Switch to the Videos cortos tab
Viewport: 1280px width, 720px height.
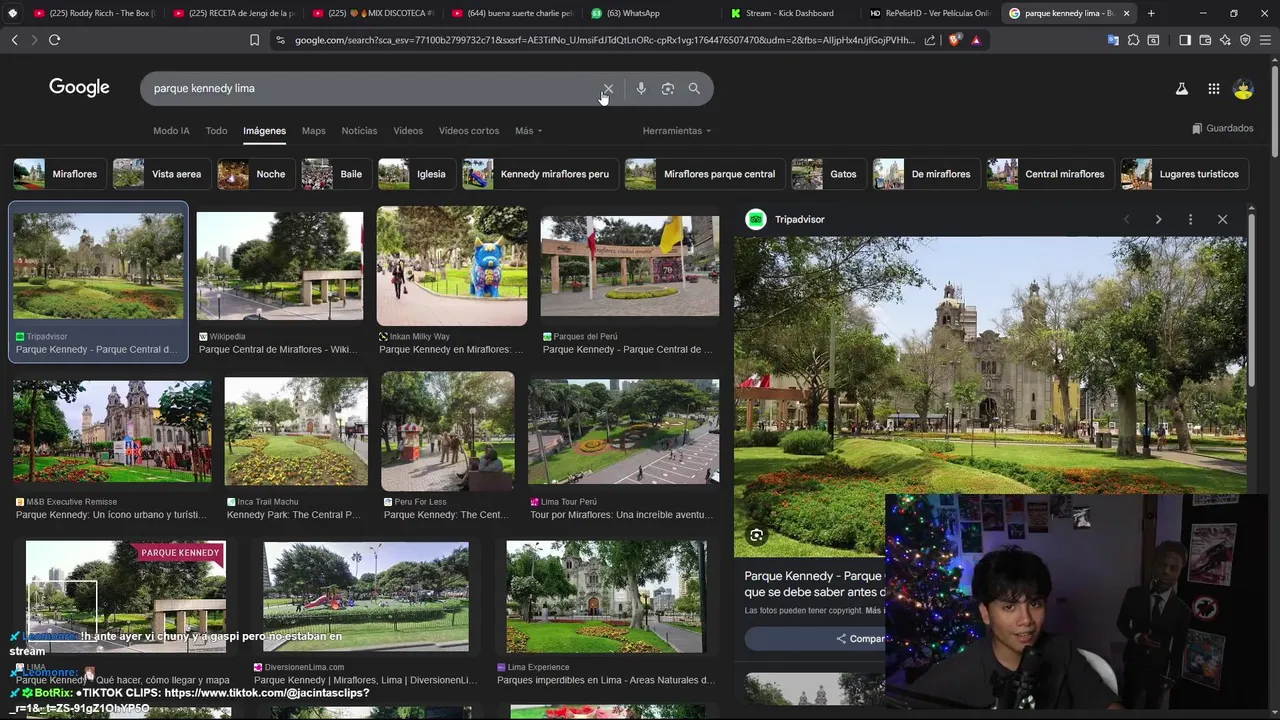[469, 131]
